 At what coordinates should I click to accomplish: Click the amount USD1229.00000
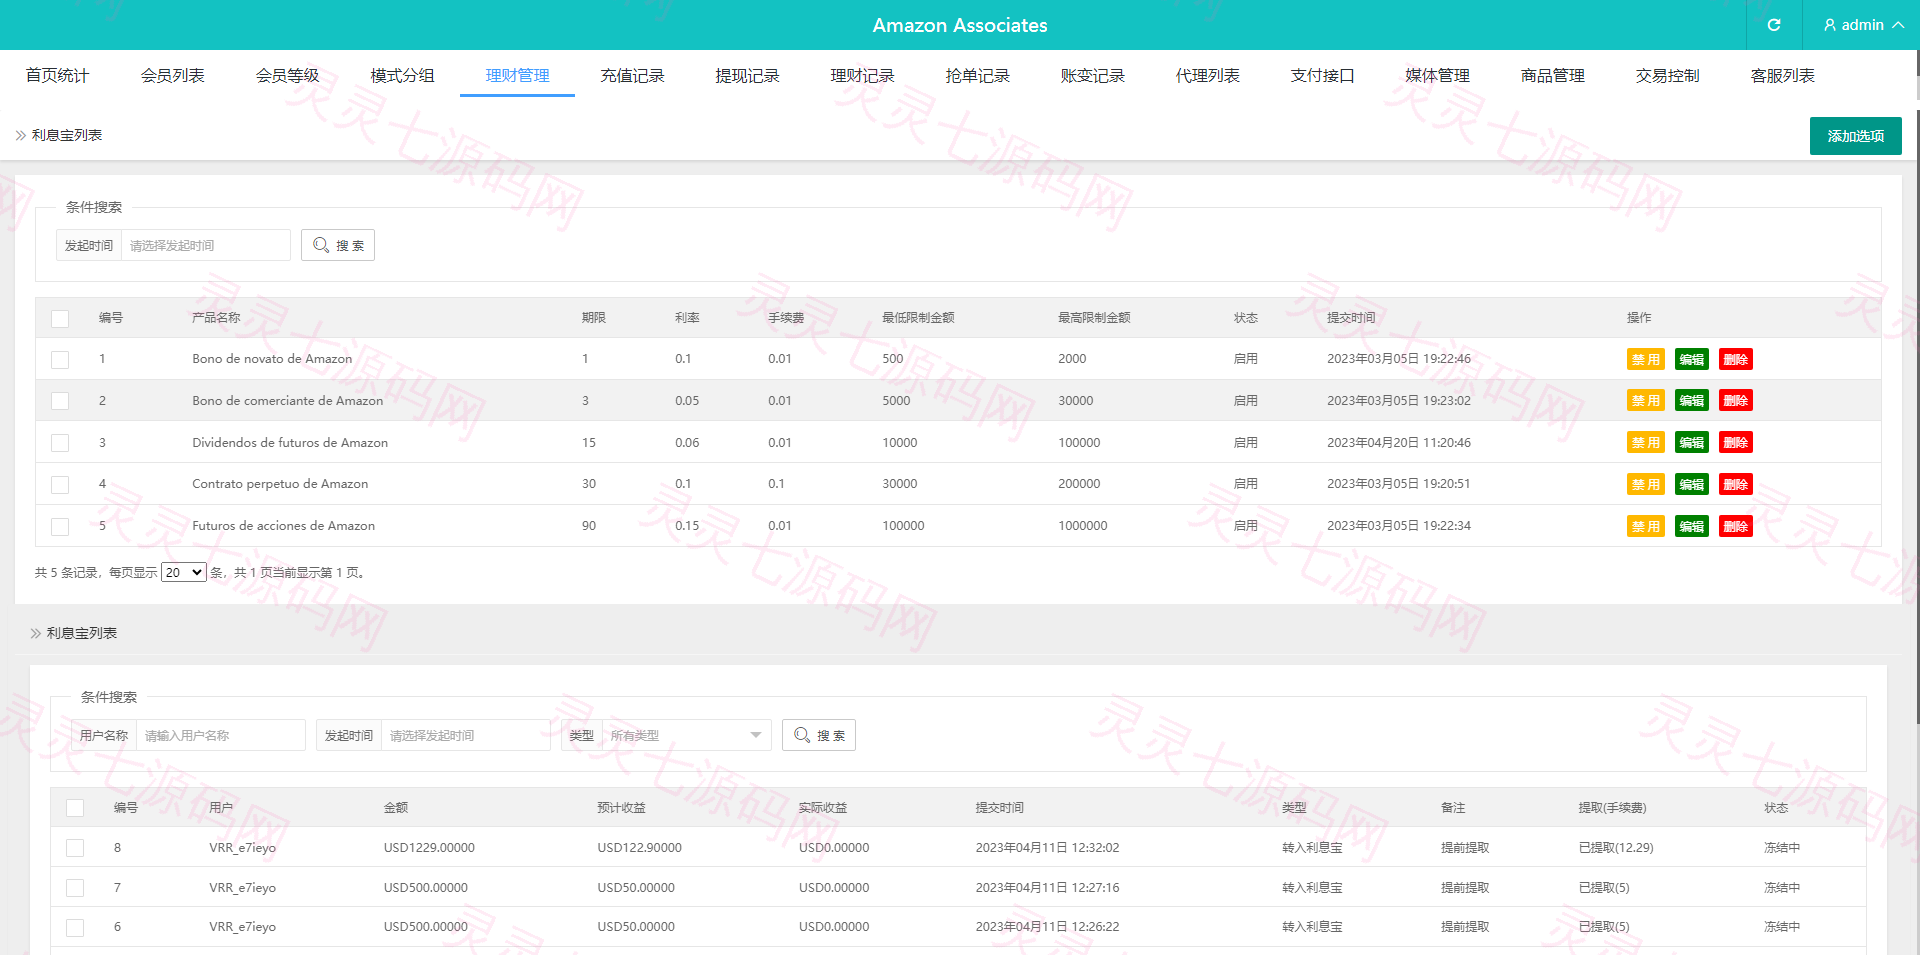pos(429,848)
